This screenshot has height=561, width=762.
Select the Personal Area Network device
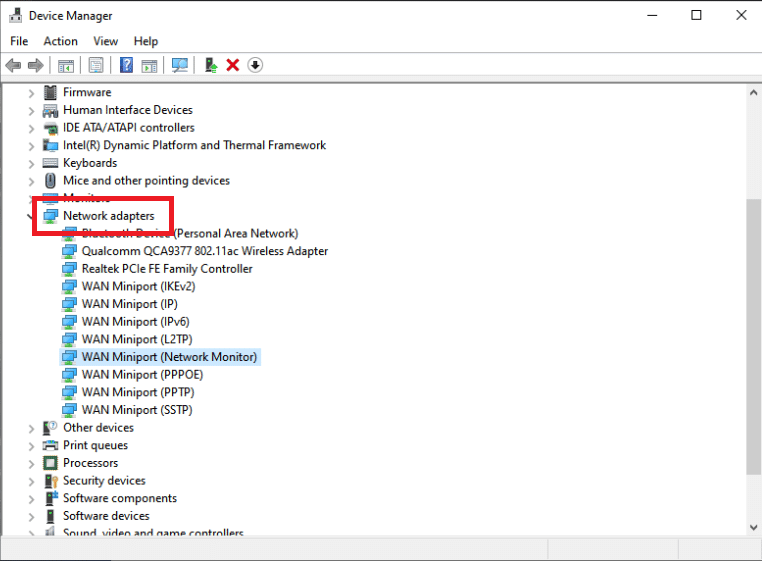(x=190, y=233)
